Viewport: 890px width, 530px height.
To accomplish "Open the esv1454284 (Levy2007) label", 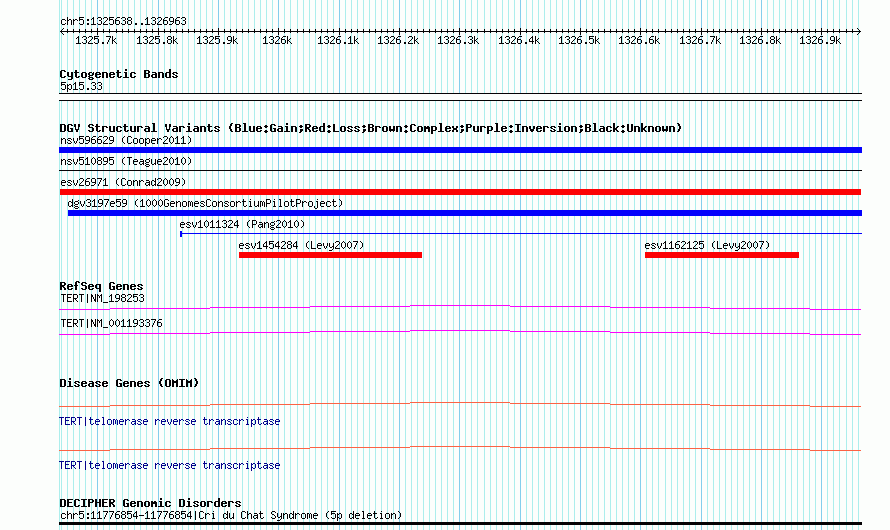I will (301, 245).
